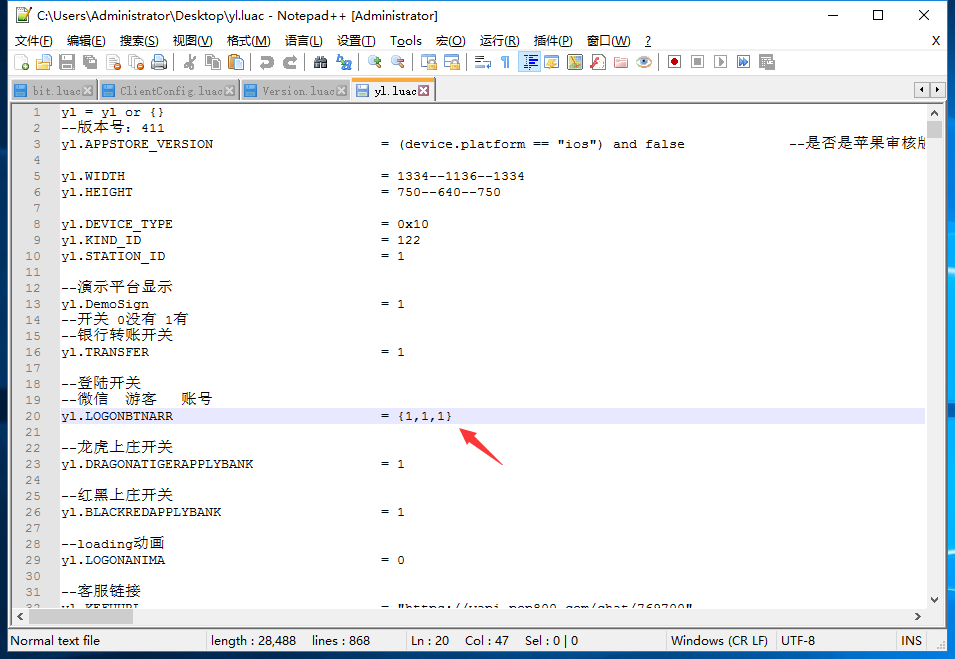The width and height of the screenshot is (955, 659).
Task: Toggle show all characters pilcrow icon
Action: click(505, 62)
